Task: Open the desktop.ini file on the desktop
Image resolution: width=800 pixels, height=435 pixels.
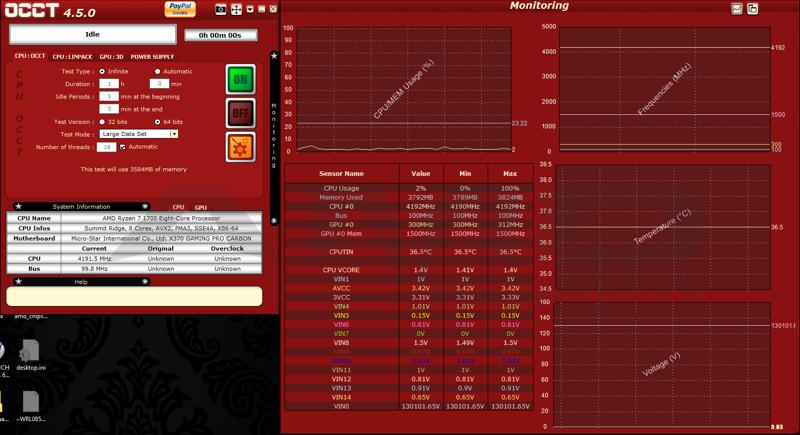Action: (31, 354)
